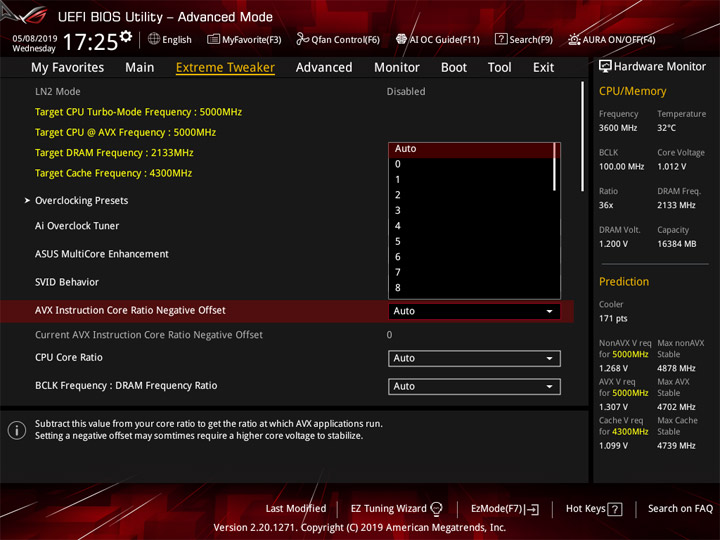
Task: Go to the Advanced tab
Action: pyautogui.click(x=324, y=68)
